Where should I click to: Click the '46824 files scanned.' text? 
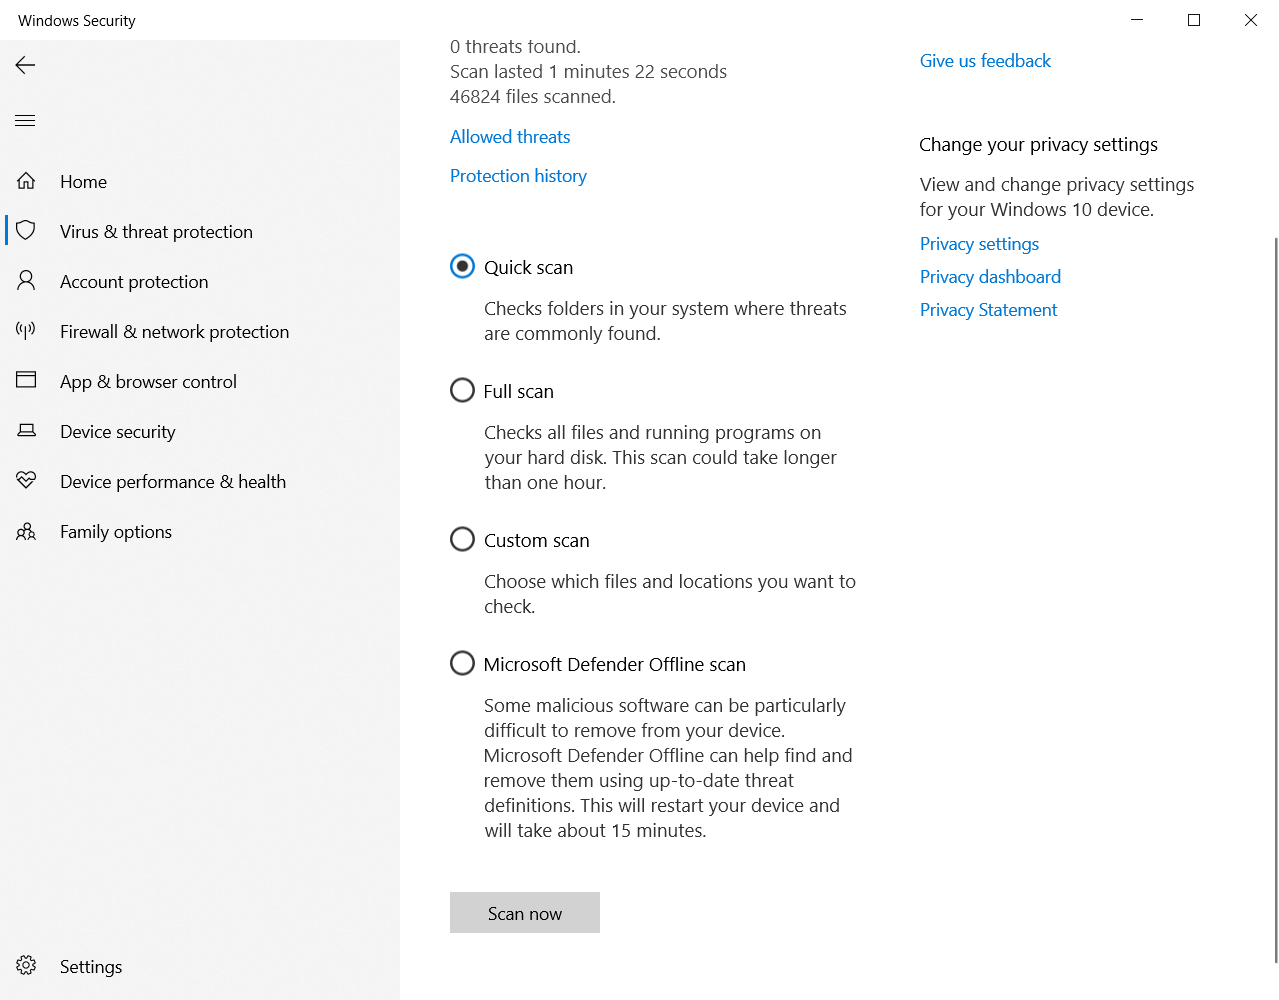[533, 97]
